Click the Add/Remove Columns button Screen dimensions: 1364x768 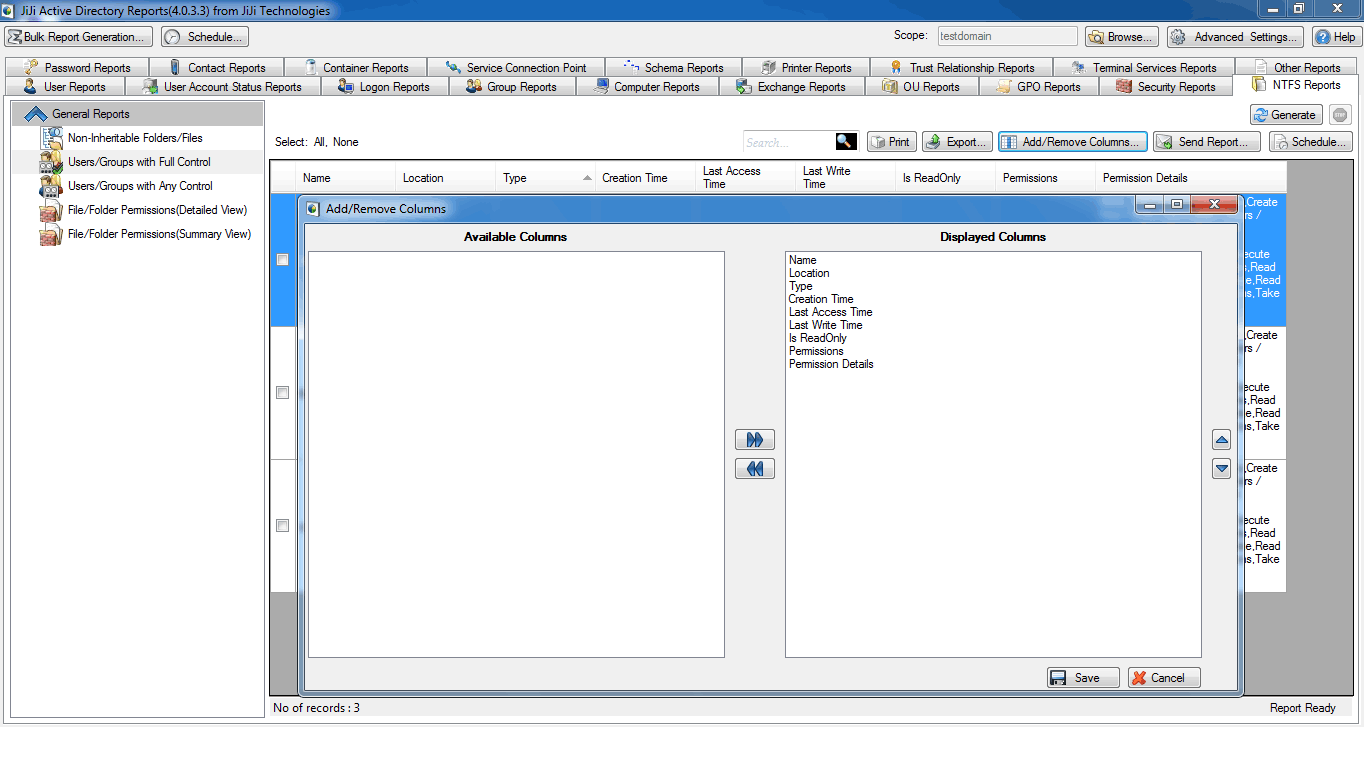1073,142
